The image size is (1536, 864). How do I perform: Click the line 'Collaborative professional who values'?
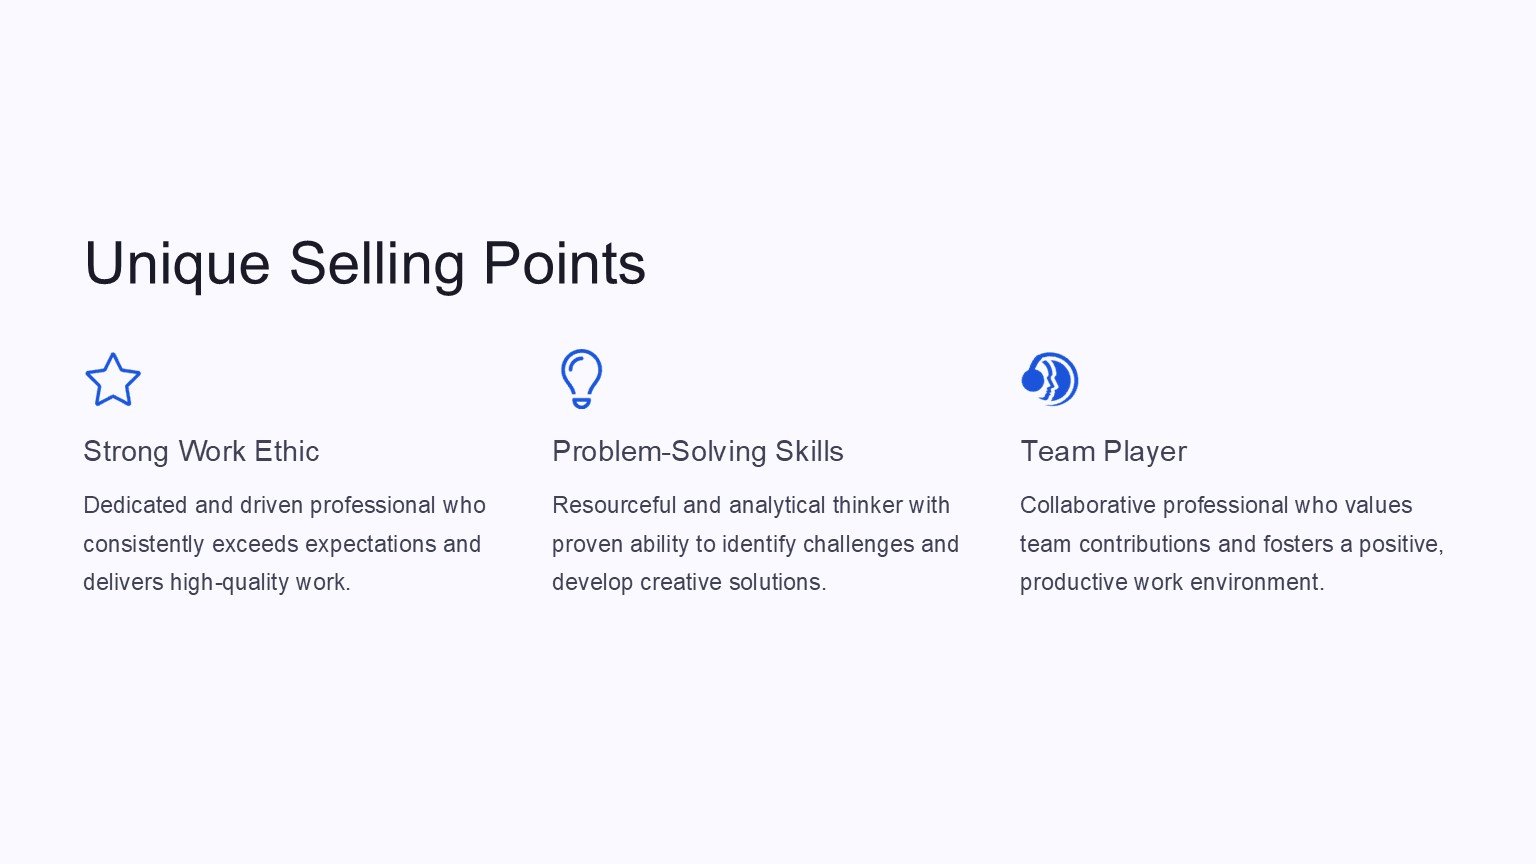(1216, 505)
